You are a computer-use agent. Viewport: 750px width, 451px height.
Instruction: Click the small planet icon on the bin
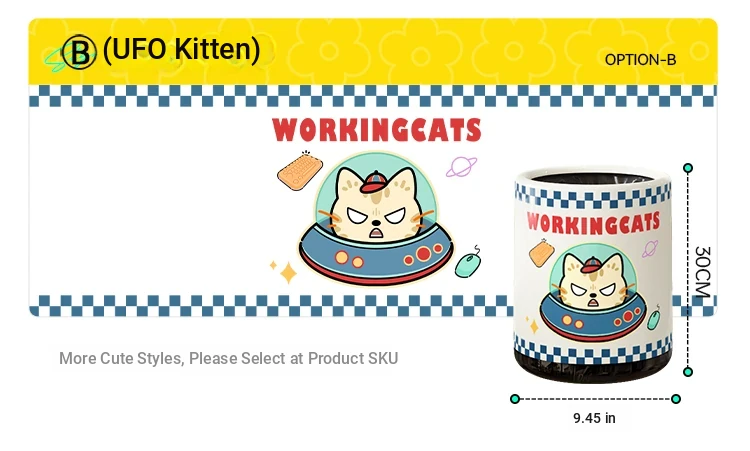coord(650,249)
